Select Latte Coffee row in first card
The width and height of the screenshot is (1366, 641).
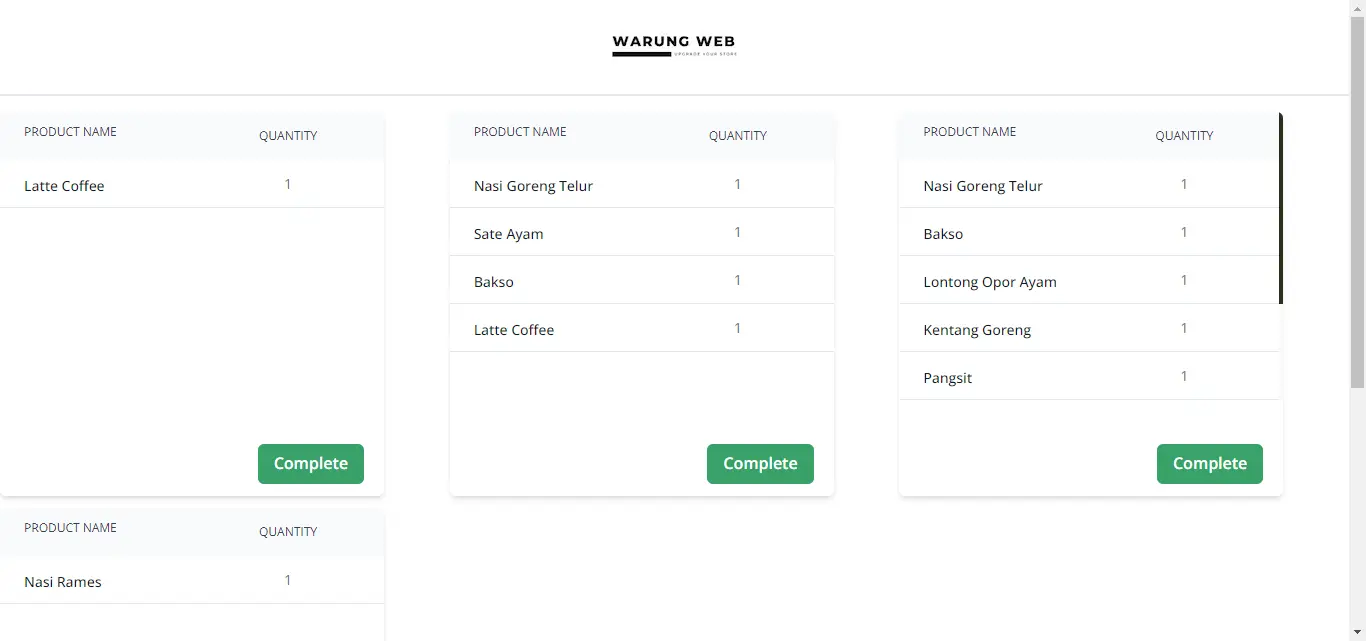(192, 184)
